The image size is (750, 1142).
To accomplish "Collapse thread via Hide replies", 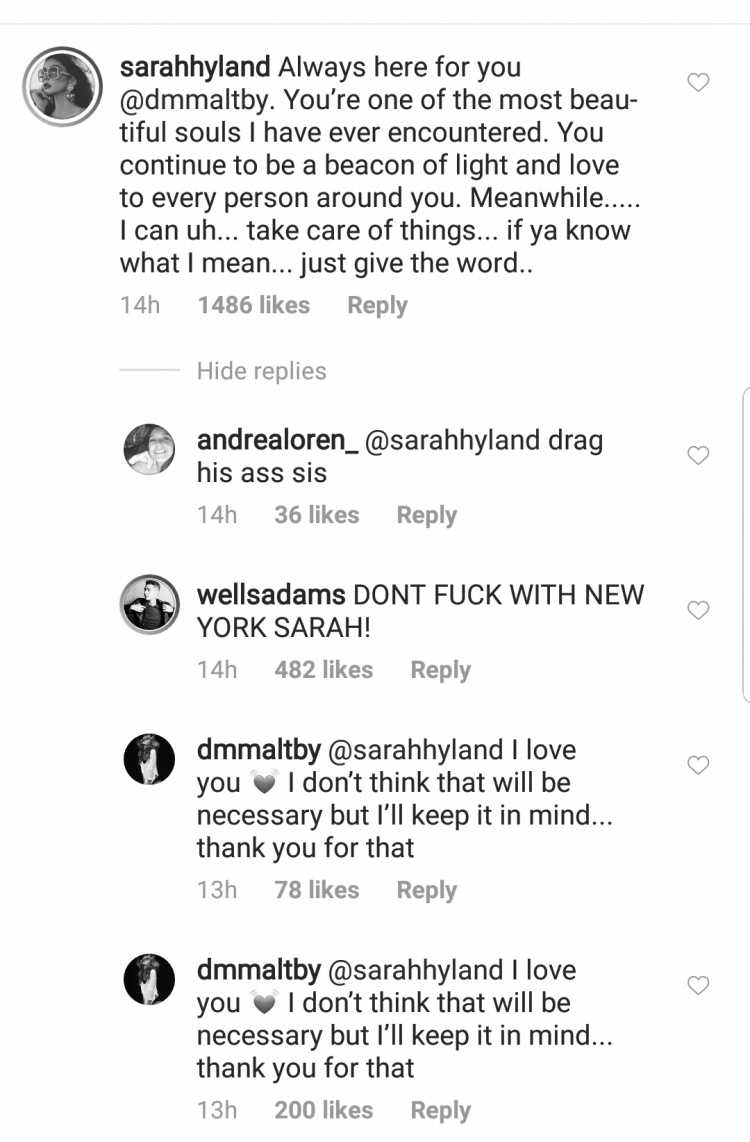I will (261, 371).
